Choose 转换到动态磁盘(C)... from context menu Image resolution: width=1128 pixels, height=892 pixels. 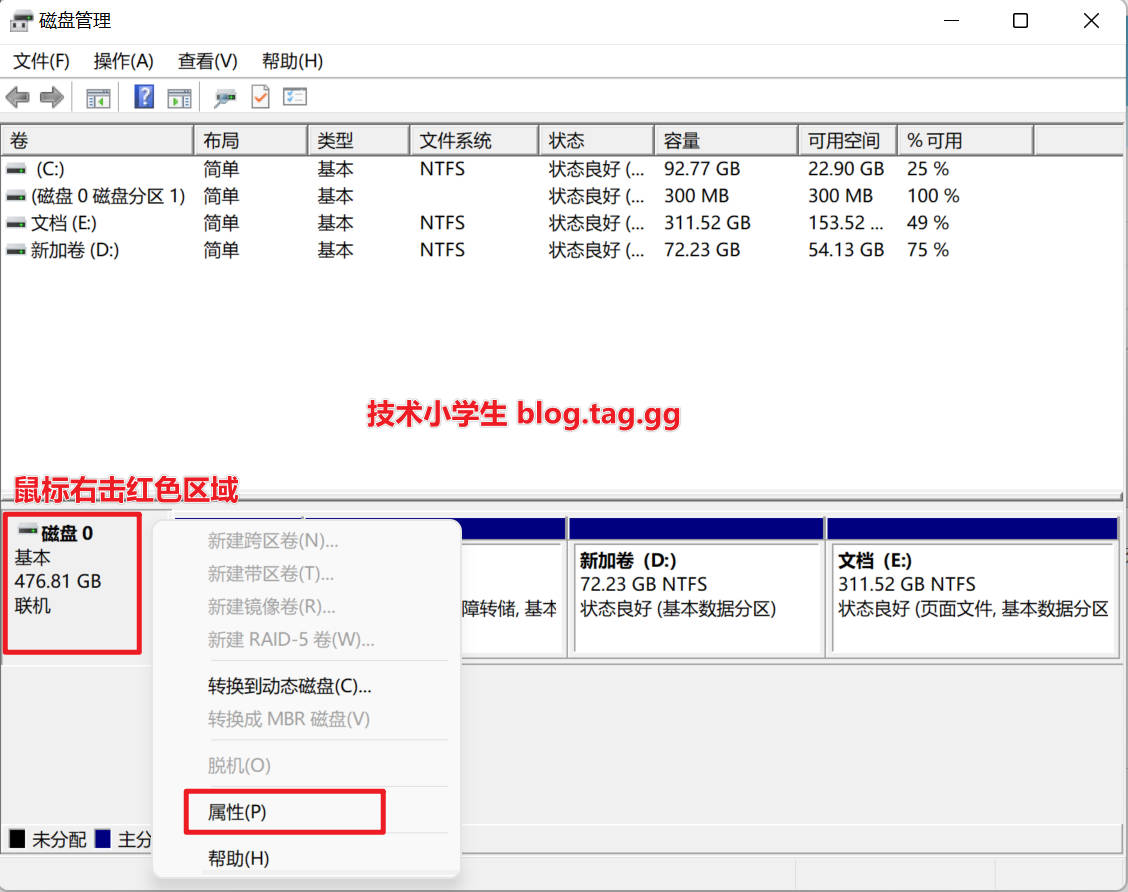coord(289,686)
